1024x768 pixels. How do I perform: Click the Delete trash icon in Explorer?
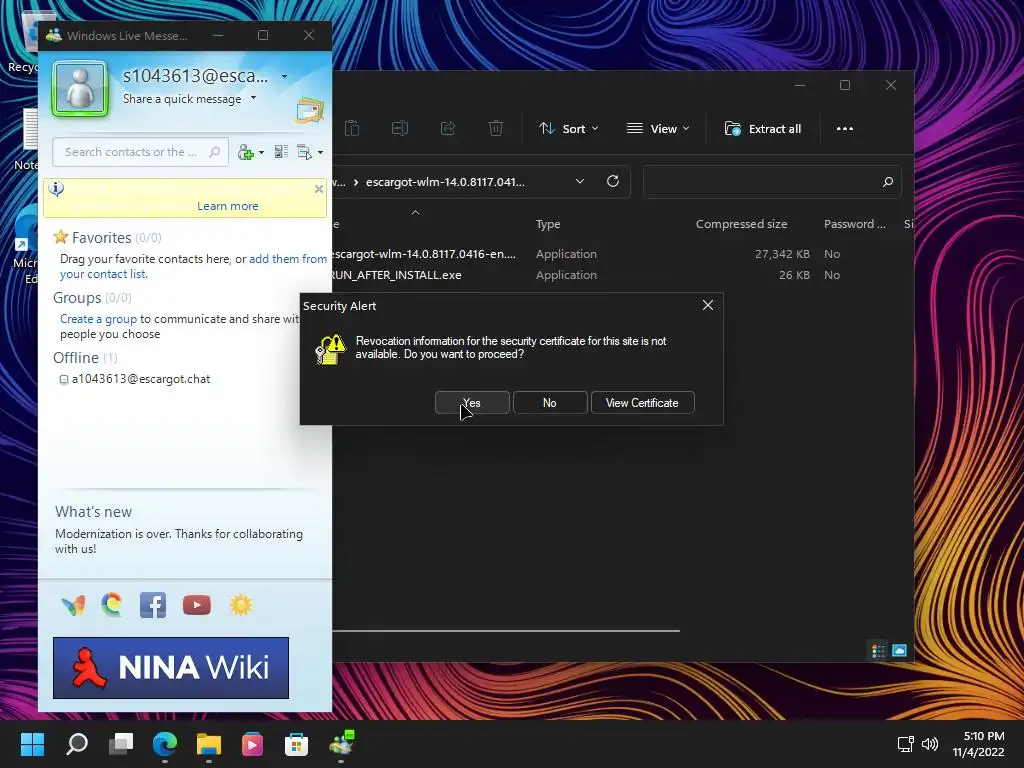[x=496, y=129]
